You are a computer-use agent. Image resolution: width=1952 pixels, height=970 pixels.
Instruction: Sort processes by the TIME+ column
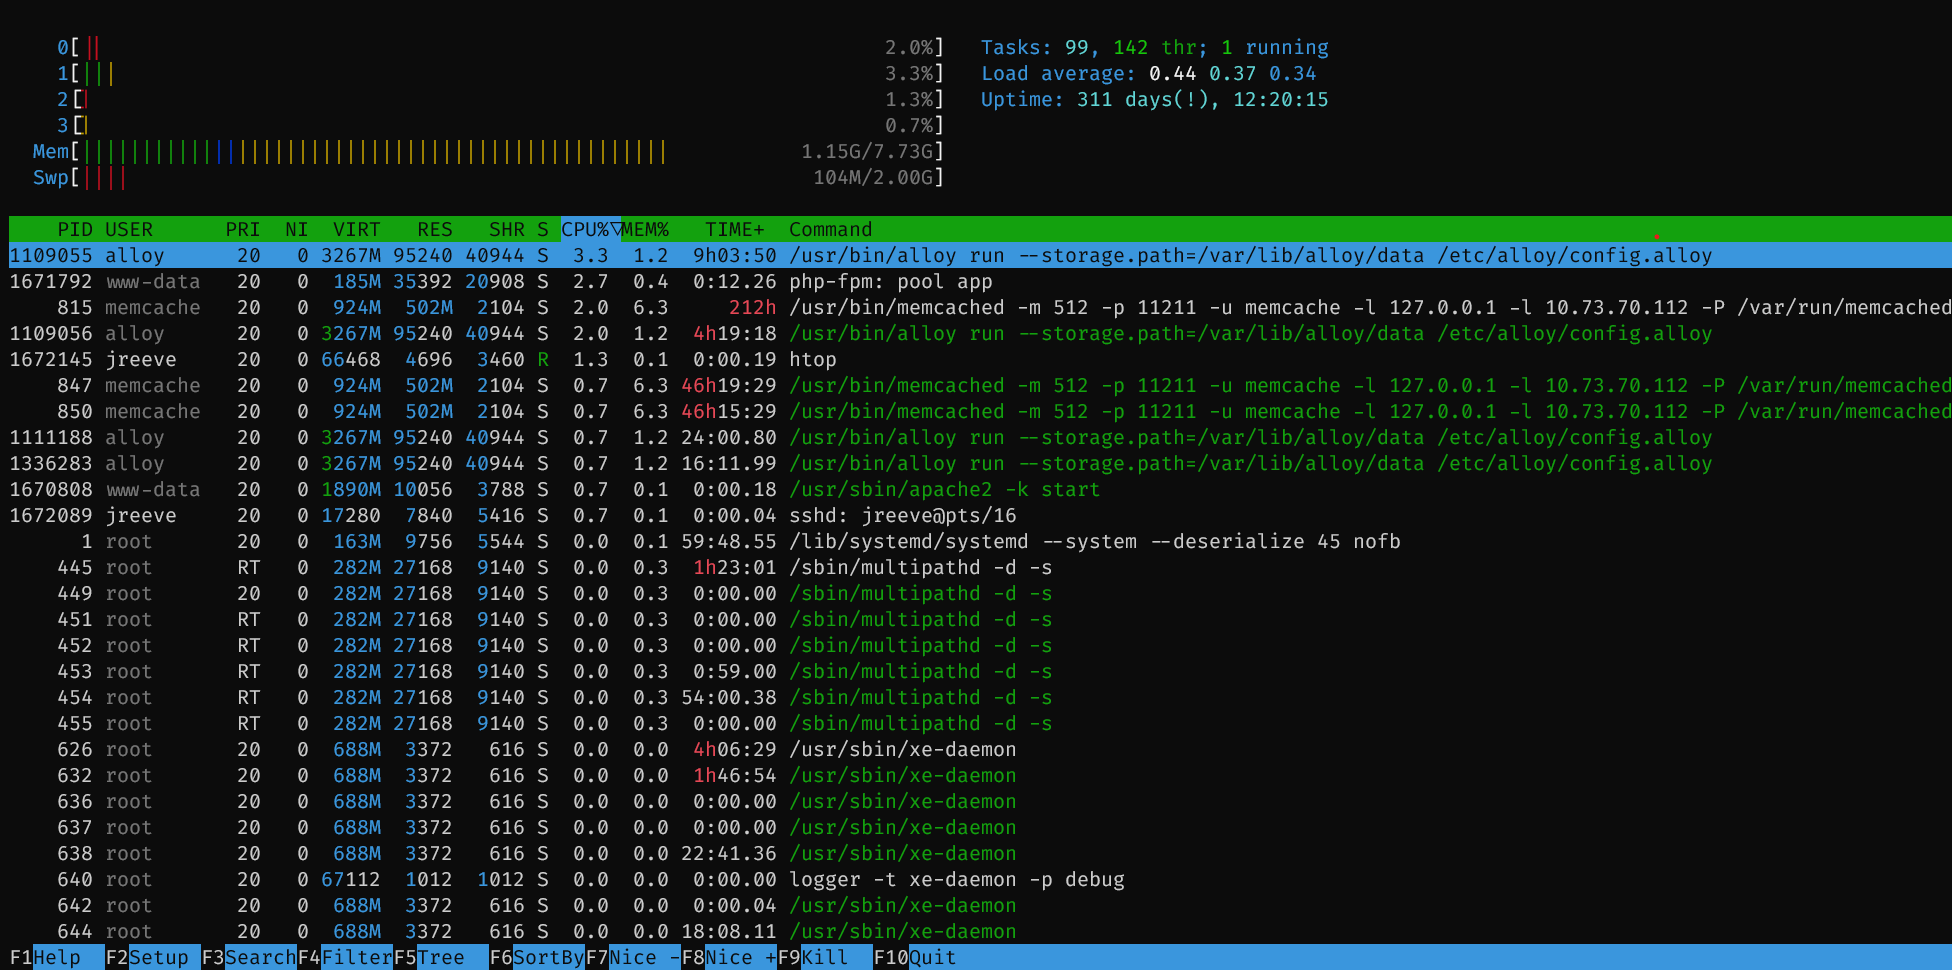734,229
